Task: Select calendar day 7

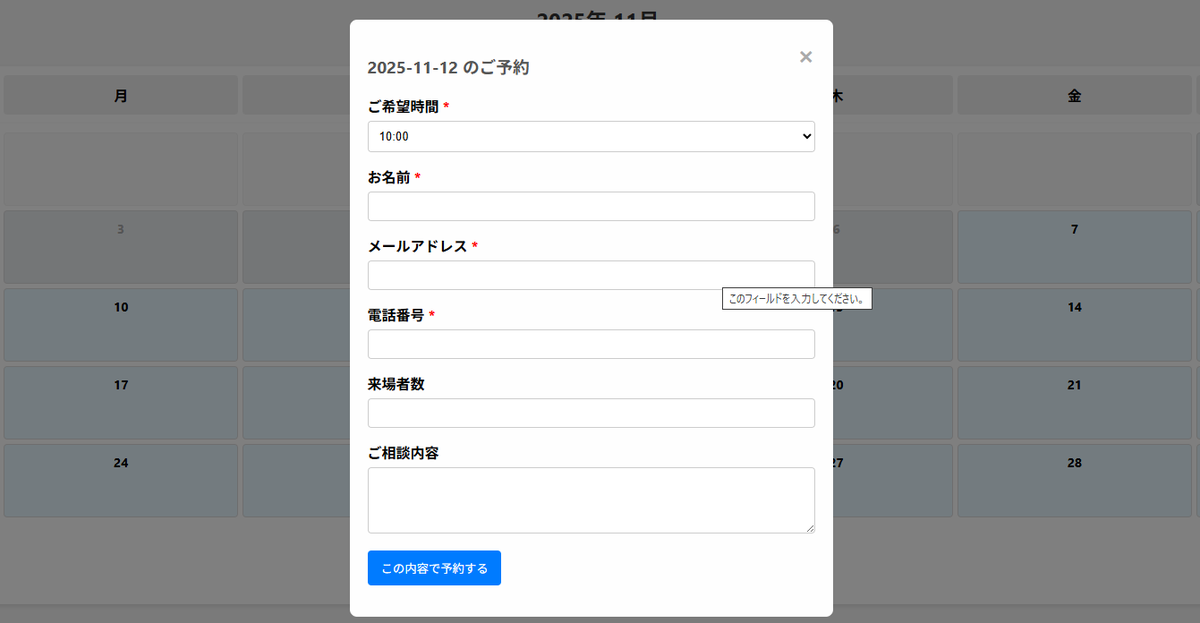Action: (x=1074, y=246)
